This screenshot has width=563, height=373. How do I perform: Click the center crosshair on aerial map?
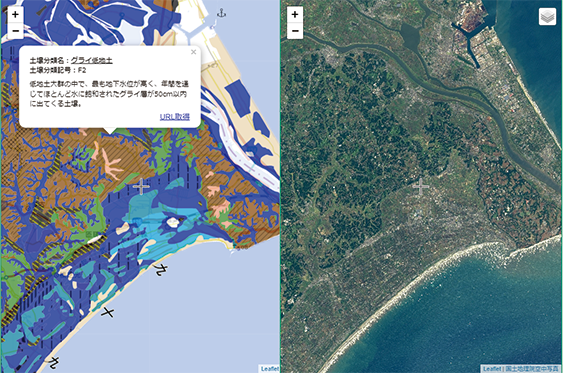point(420,186)
